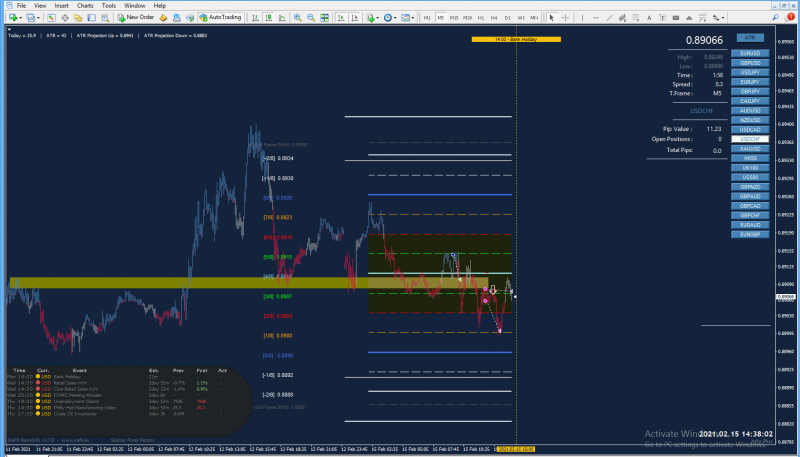Zoom out on the chart

(311, 17)
